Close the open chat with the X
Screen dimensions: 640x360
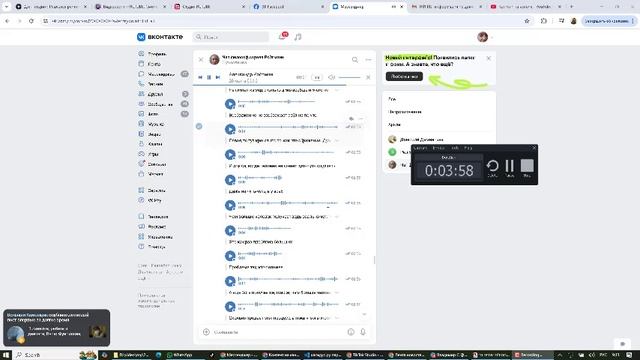point(201,60)
